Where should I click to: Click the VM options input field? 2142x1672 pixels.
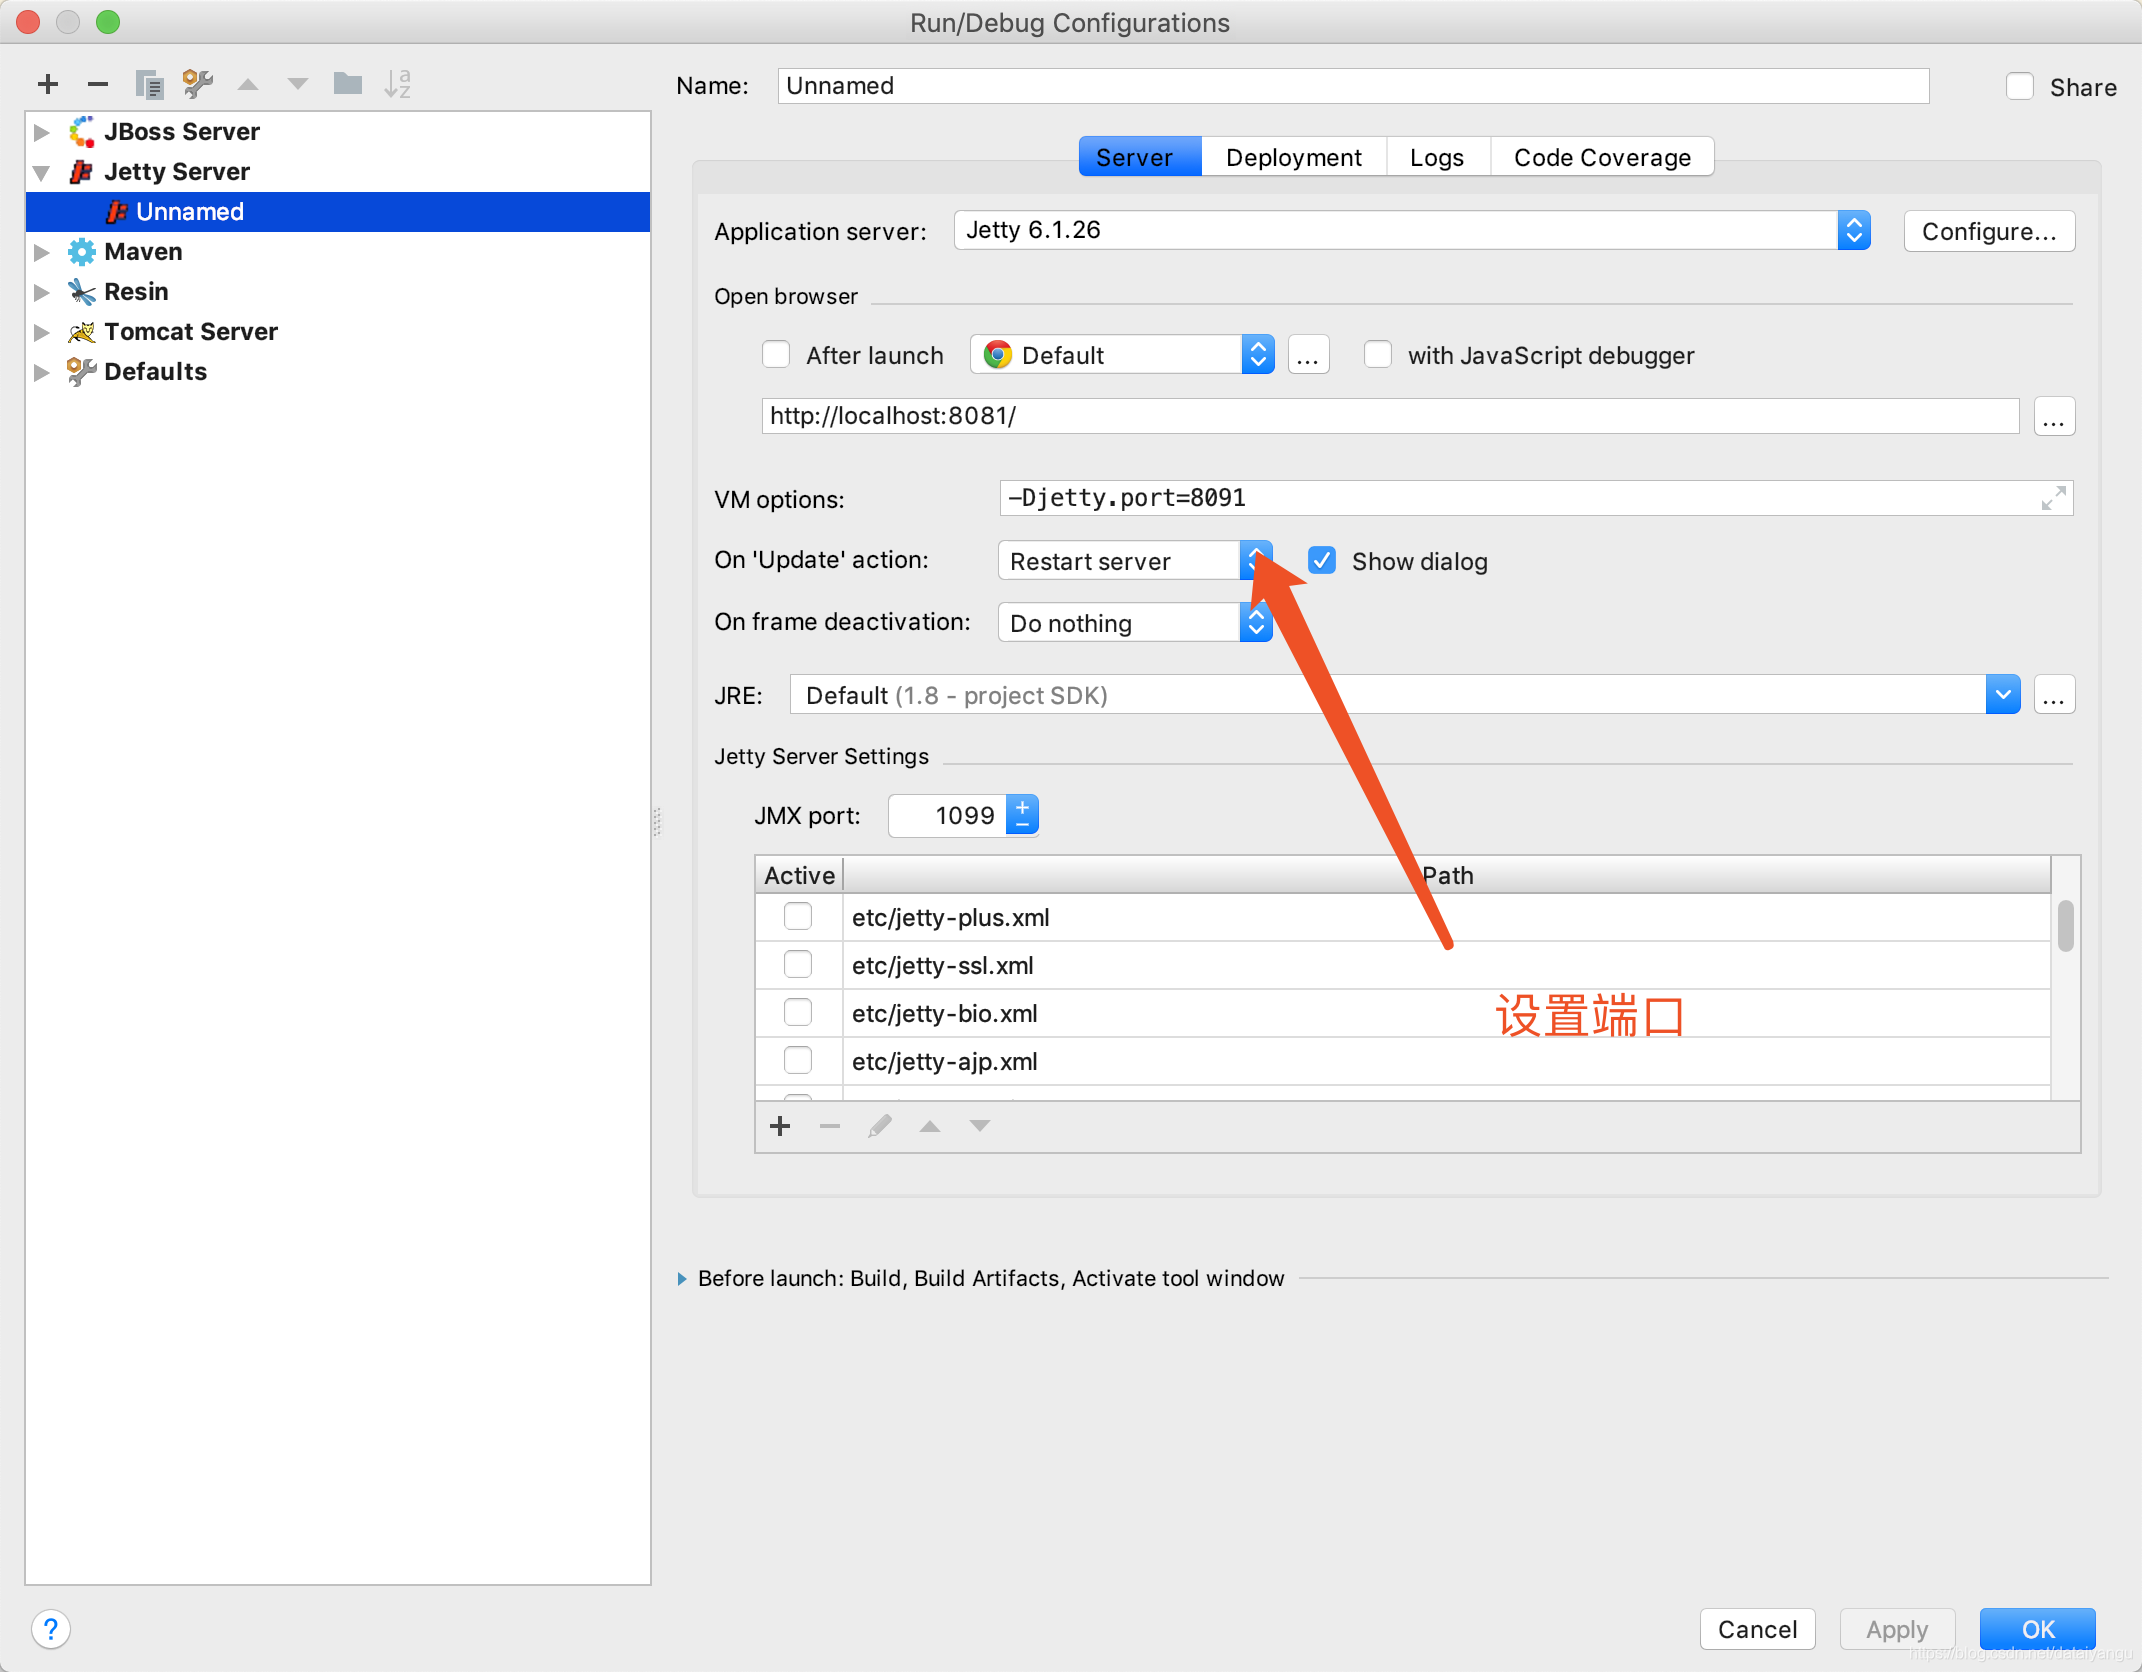(x=1536, y=498)
